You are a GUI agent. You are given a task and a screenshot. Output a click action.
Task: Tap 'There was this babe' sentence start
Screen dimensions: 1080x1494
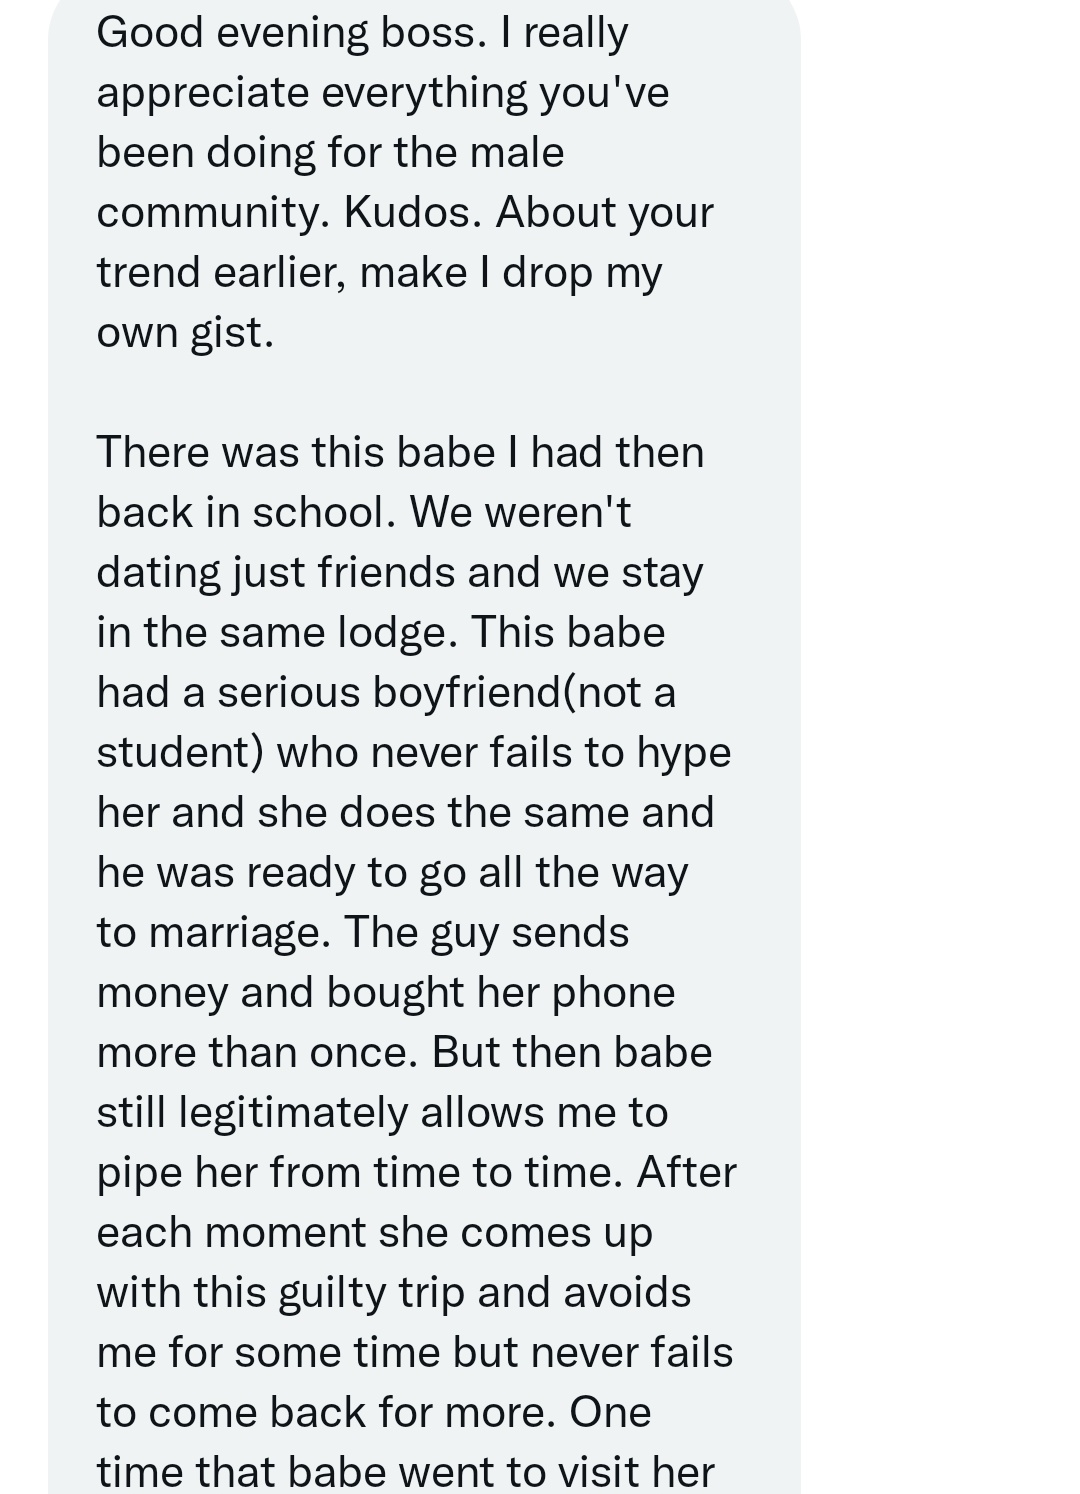(x=296, y=452)
